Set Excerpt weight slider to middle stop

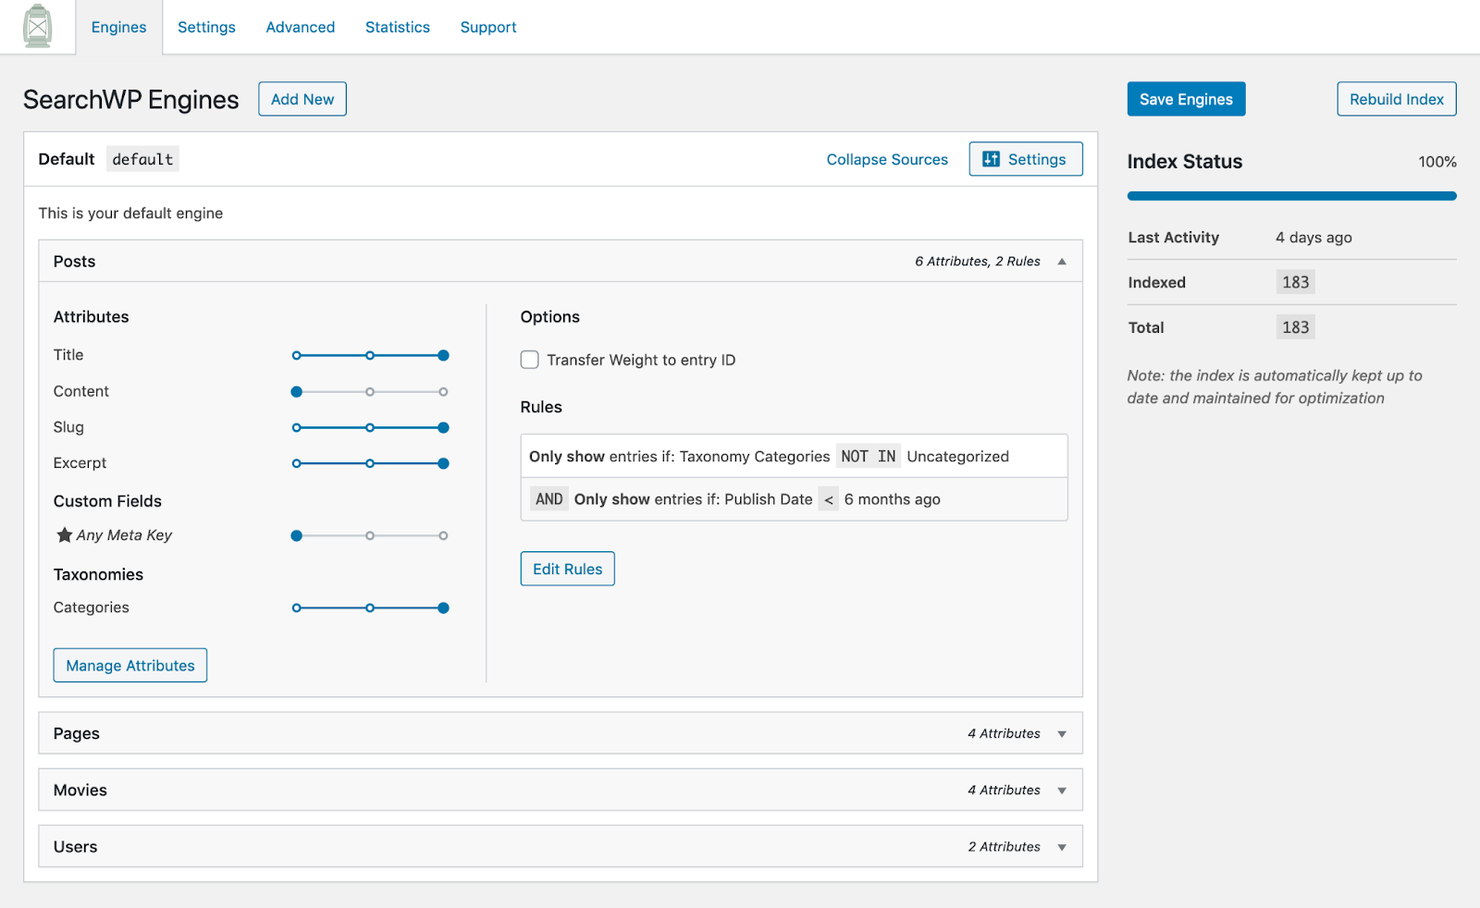pyautogui.click(x=370, y=464)
